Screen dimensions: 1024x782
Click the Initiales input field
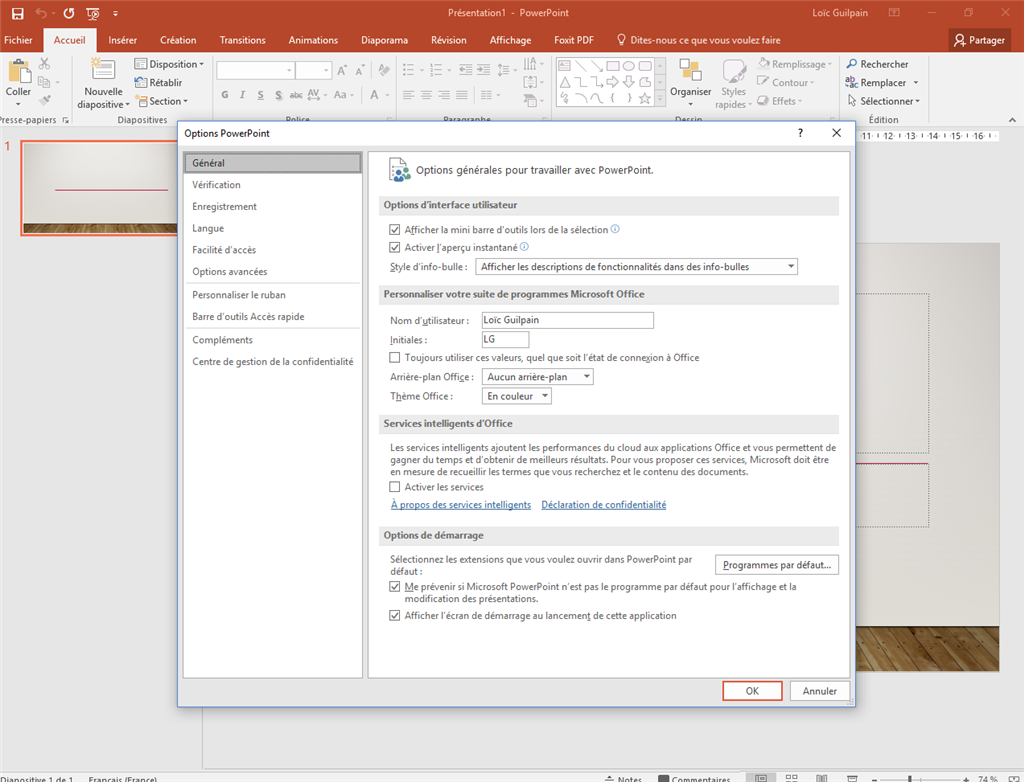click(505, 339)
